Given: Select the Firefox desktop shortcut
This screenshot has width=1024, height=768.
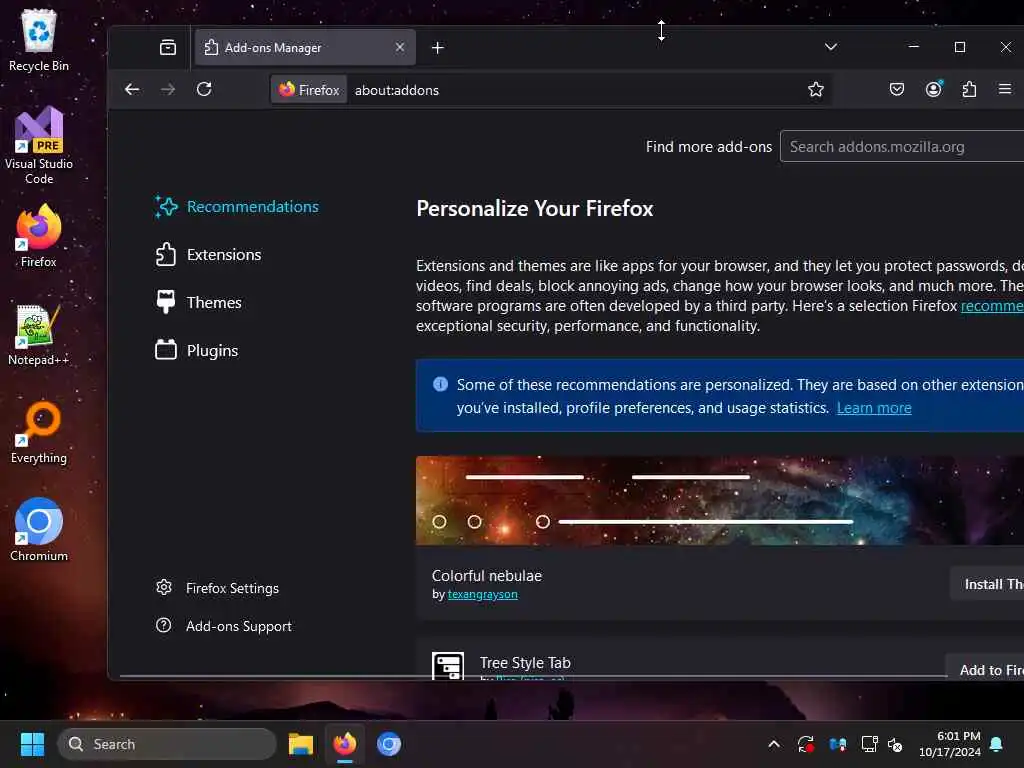Looking at the screenshot, I should pyautogui.click(x=39, y=236).
